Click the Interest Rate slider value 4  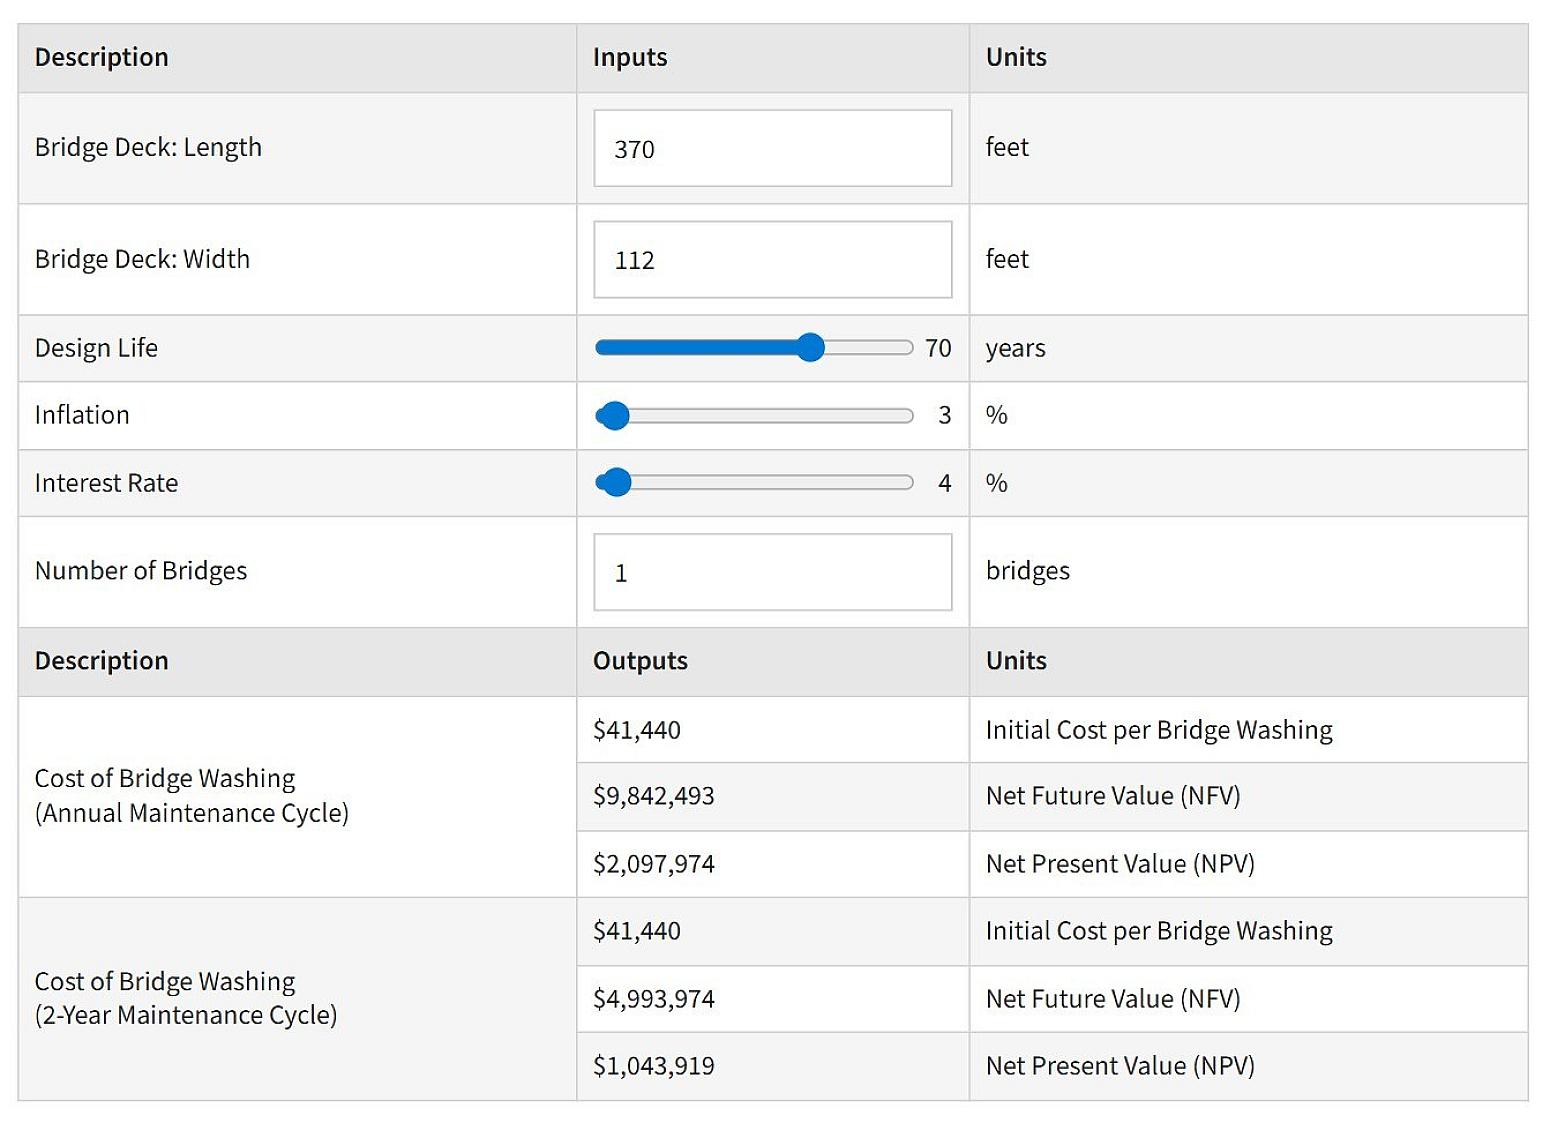pyautogui.click(x=944, y=483)
